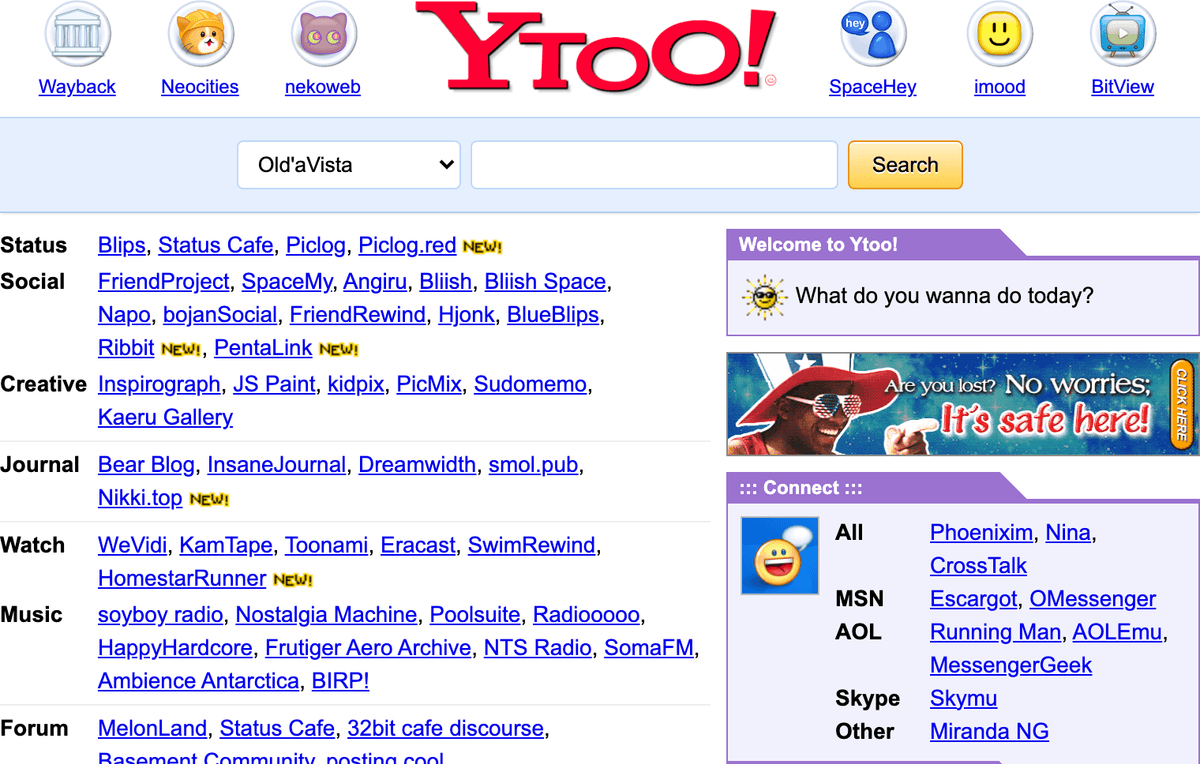The height and width of the screenshot is (764, 1200).
Task: Visit the FriendProject link
Action: (164, 282)
